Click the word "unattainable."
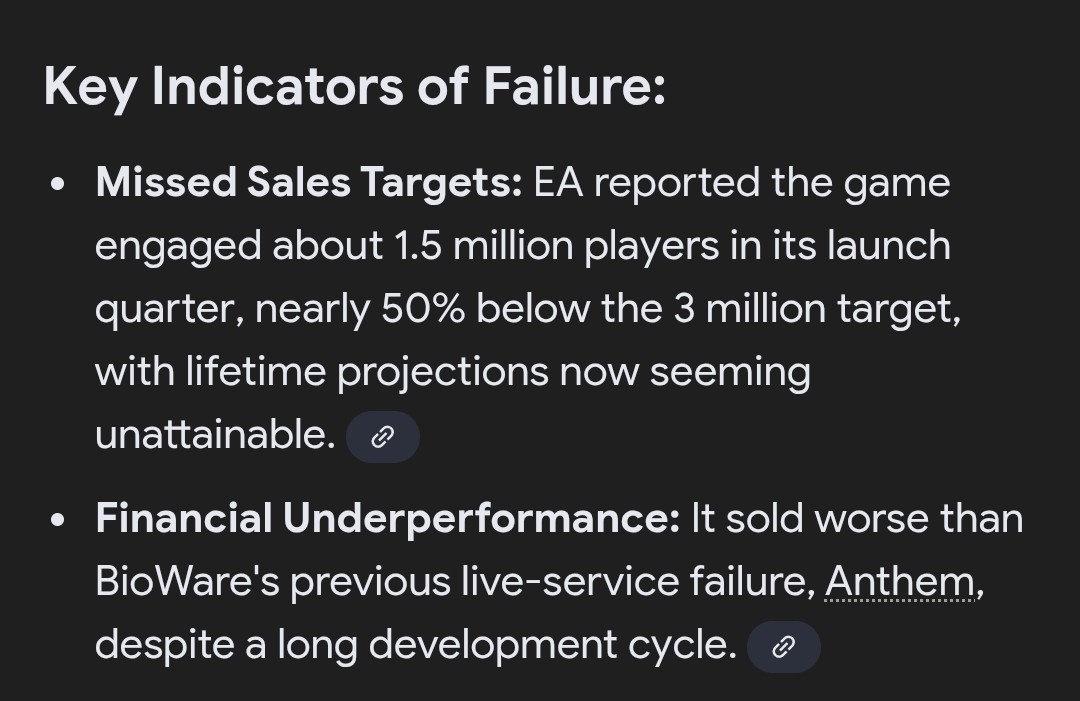This screenshot has height=701, width=1080. tap(214, 435)
